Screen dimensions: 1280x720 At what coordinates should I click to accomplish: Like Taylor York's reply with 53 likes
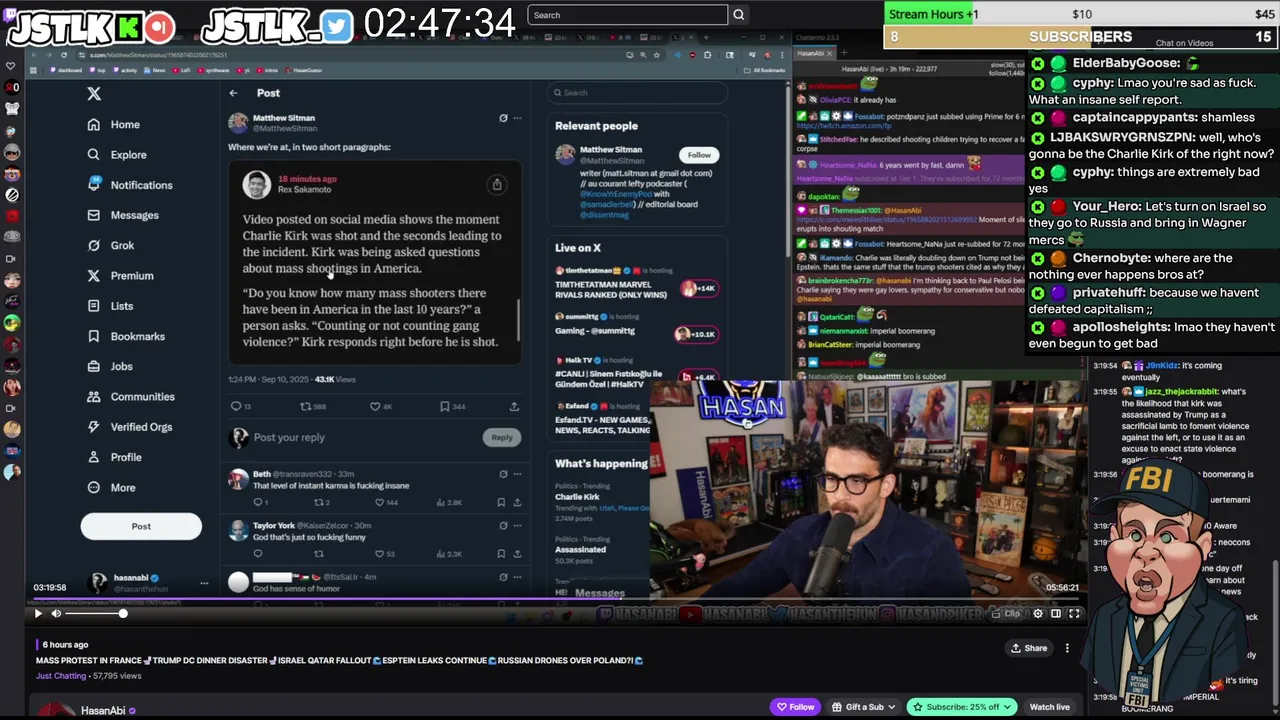tap(380, 553)
